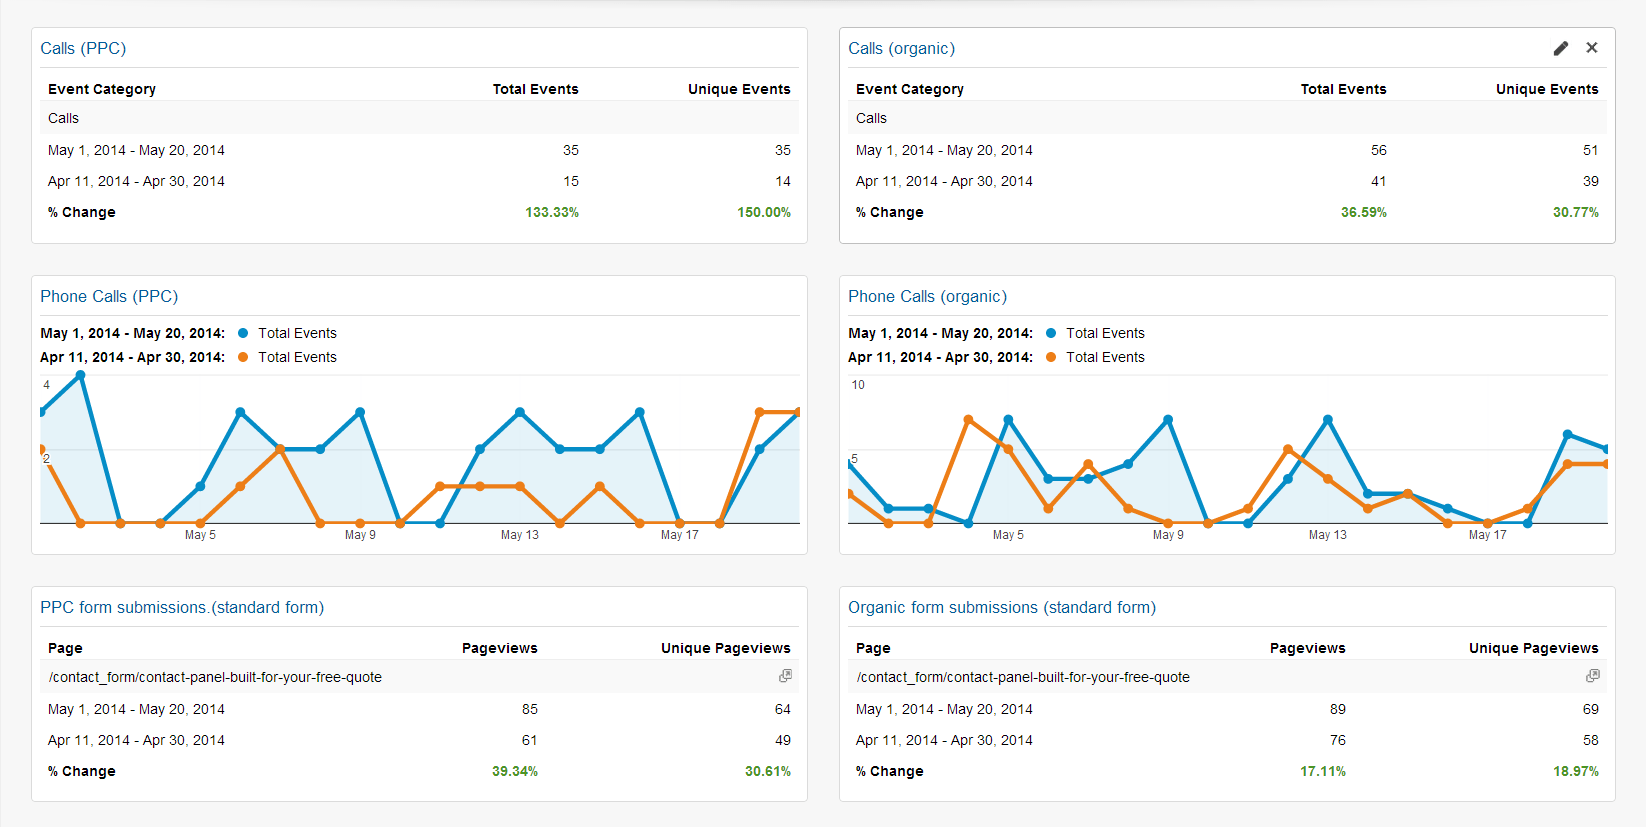The height and width of the screenshot is (827, 1646).
Task: Remove the Calls (organic) widget with X
Action: pos(1592,48)
